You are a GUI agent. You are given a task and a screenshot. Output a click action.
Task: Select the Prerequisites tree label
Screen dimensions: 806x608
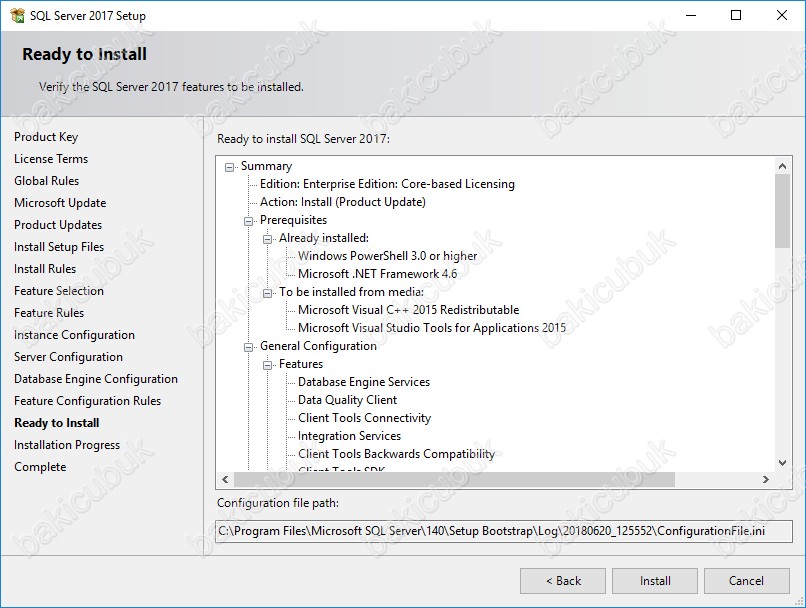coord(294,220)
